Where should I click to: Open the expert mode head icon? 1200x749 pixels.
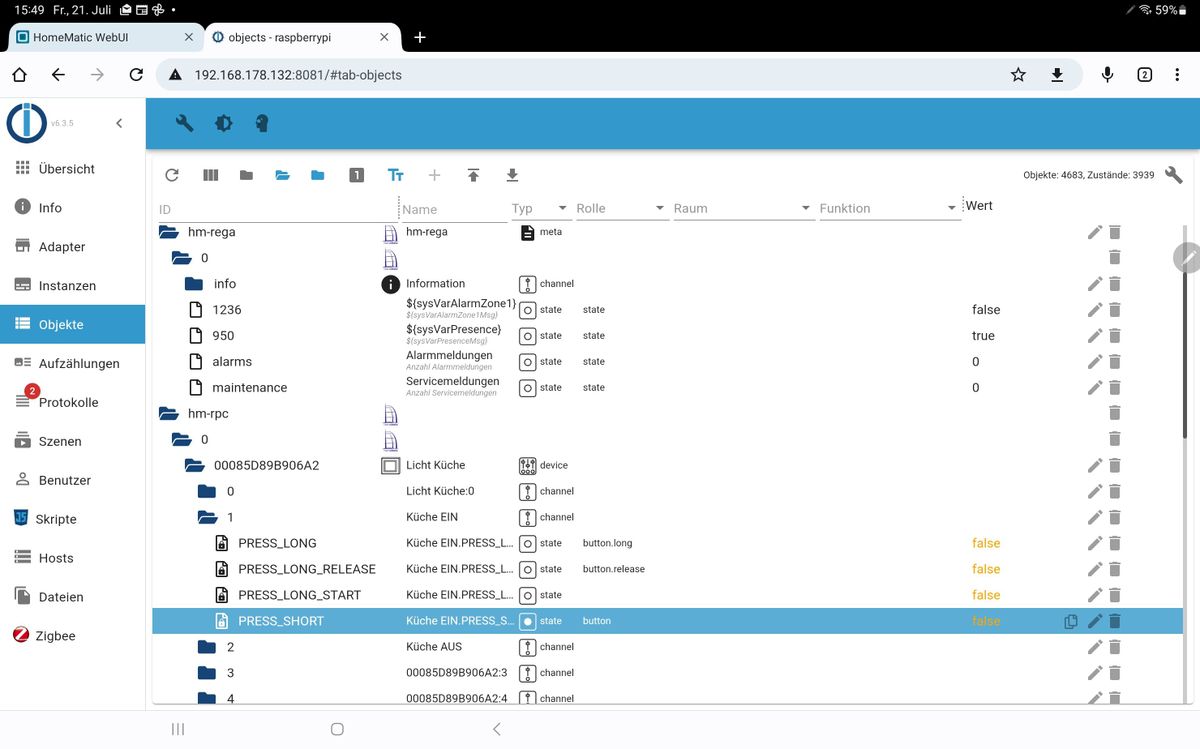click(x=262, y=123)
